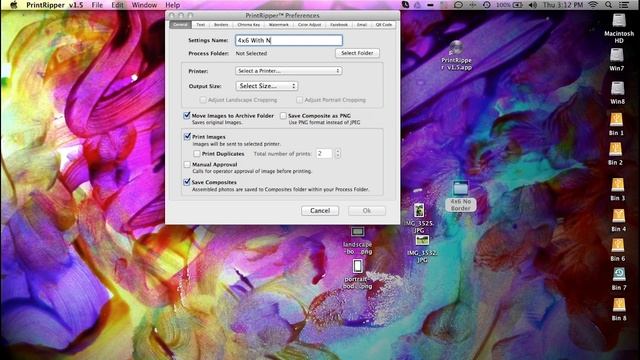Open the Output Size Select Size dropdown
The image size is (640, 360).
pos(267,86)
